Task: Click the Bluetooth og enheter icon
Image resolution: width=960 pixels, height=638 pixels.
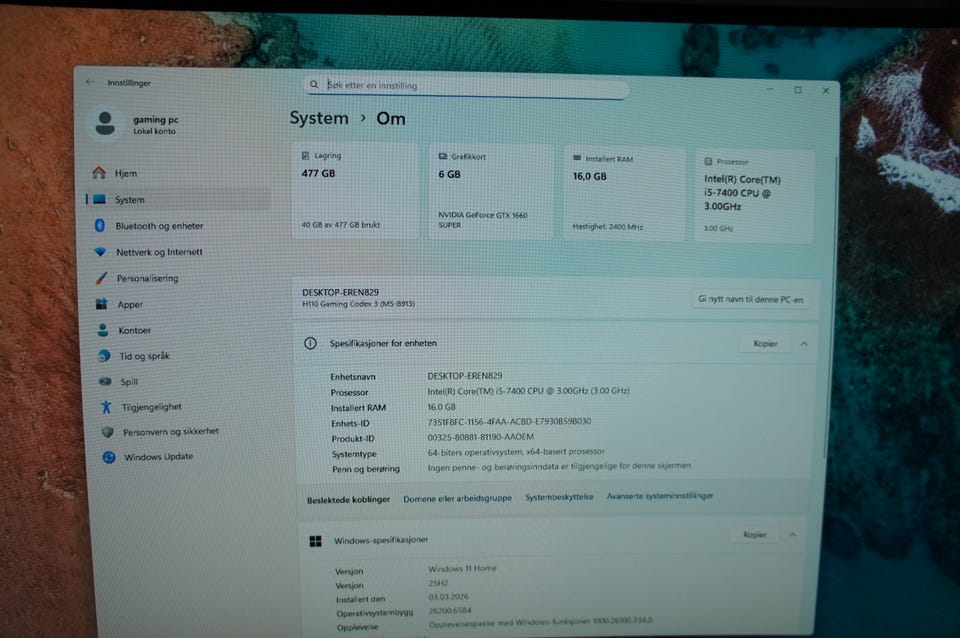Action: (x=100, y=225)
